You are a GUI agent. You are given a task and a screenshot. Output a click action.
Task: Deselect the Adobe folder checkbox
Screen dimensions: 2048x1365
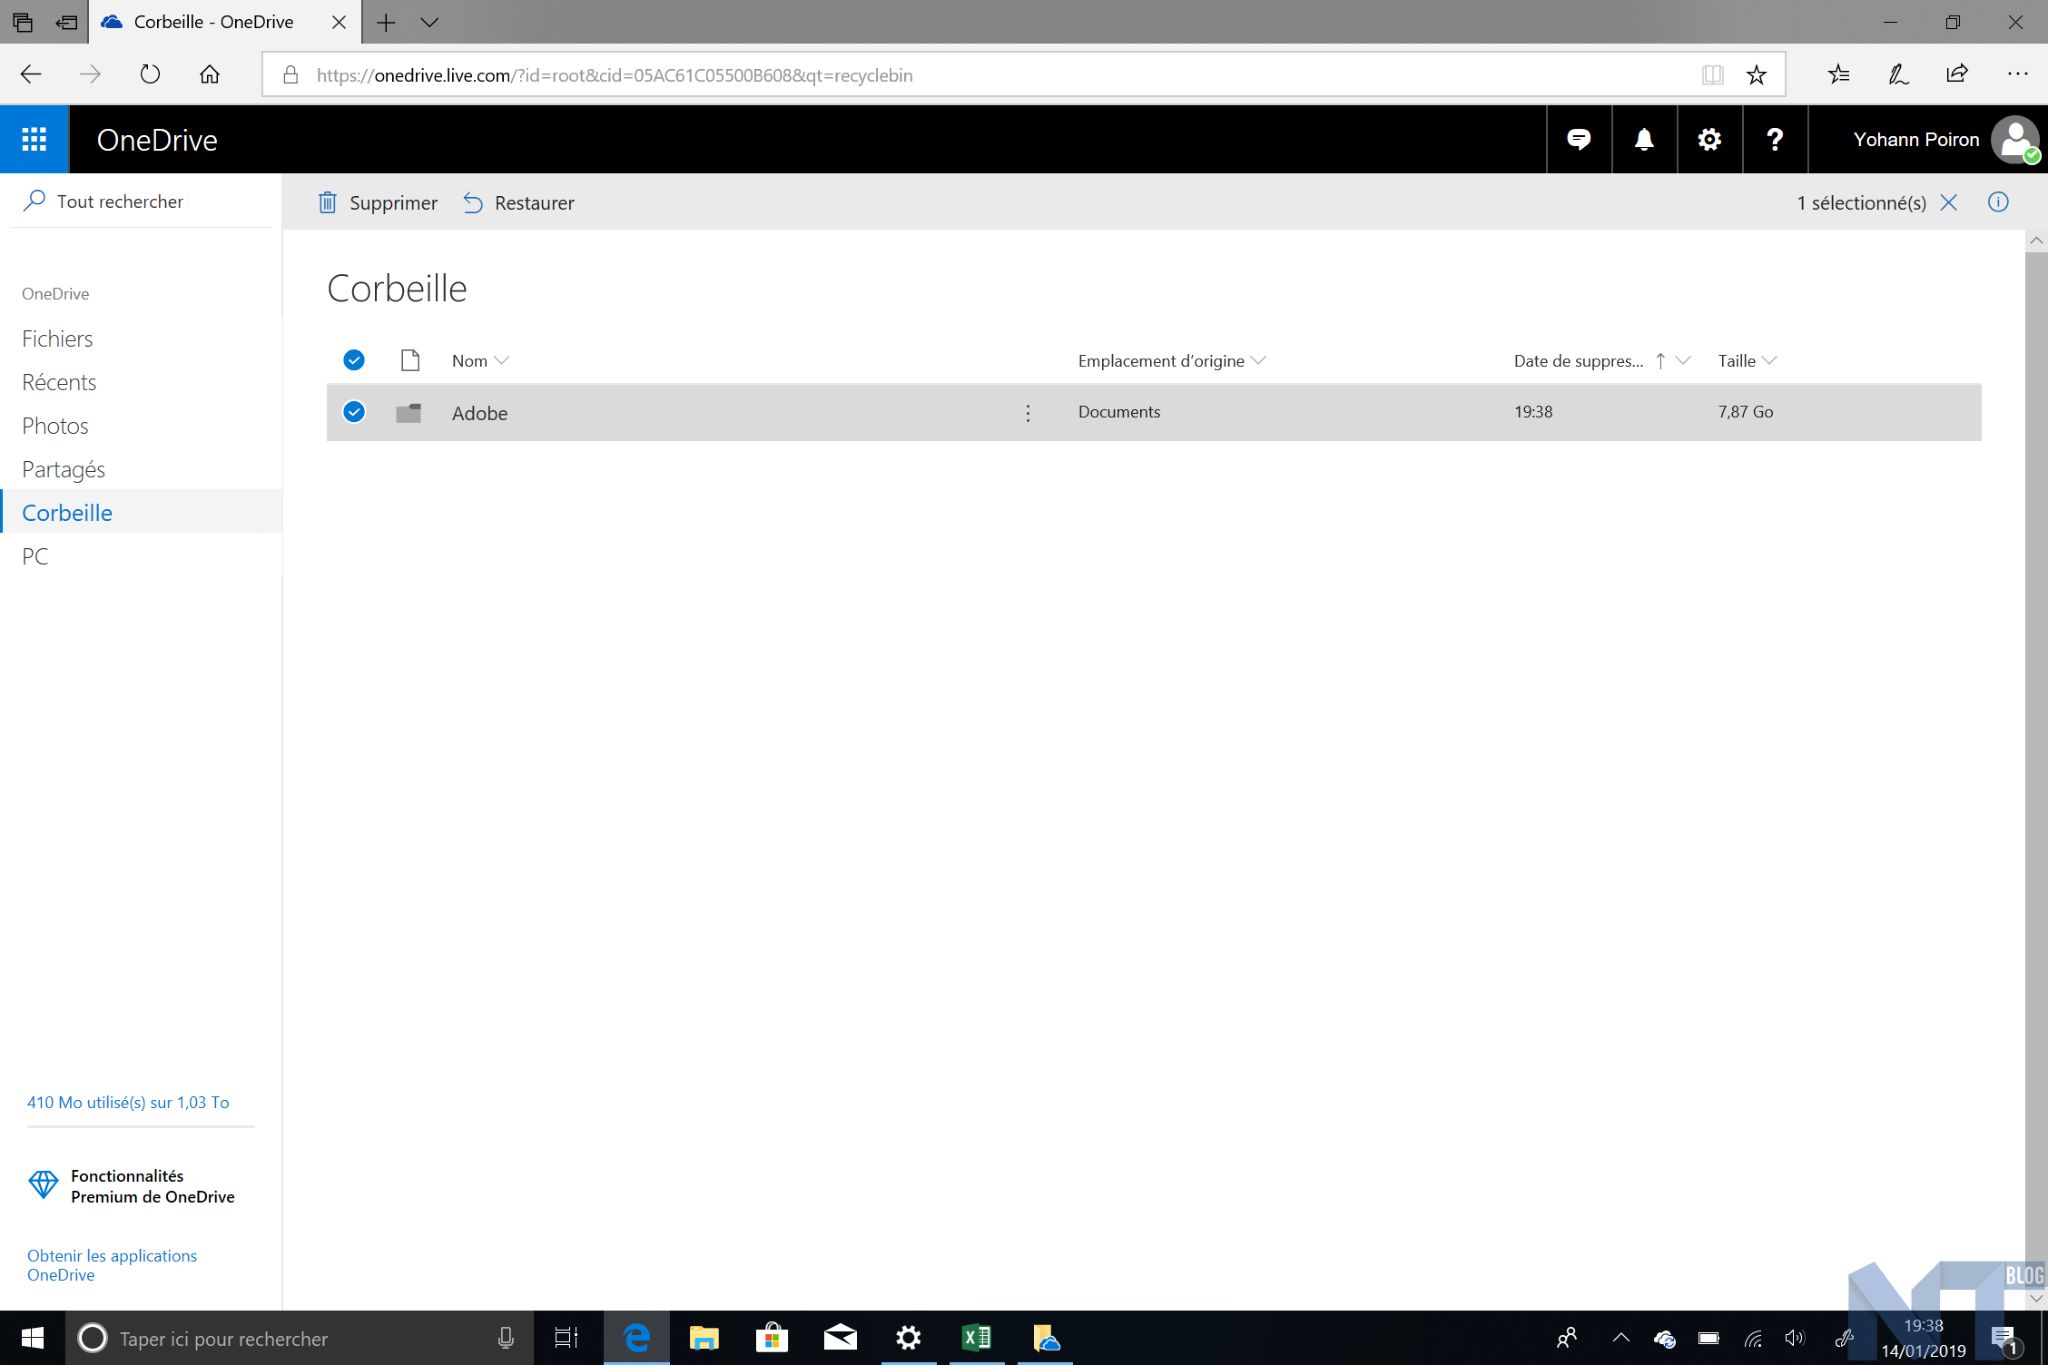(x=354, y=412)
